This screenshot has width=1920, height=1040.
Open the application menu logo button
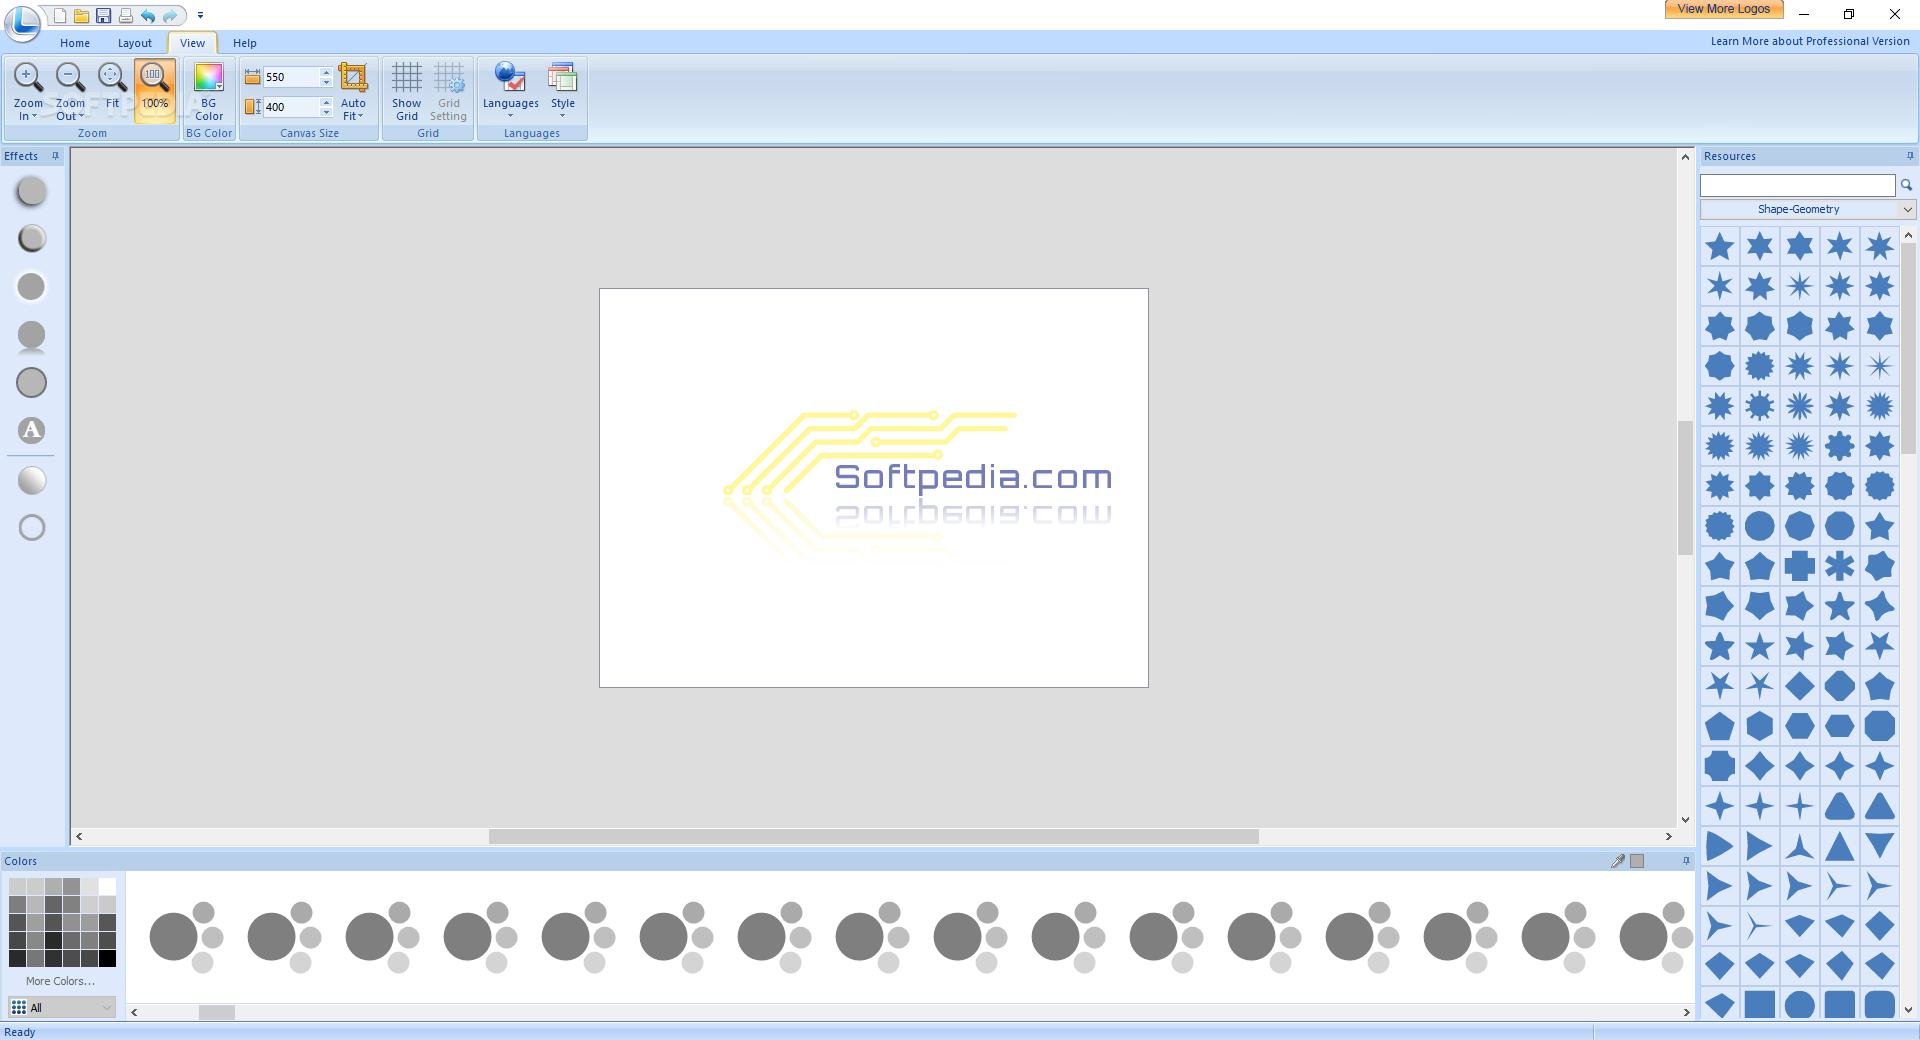(x=22, y=22)
